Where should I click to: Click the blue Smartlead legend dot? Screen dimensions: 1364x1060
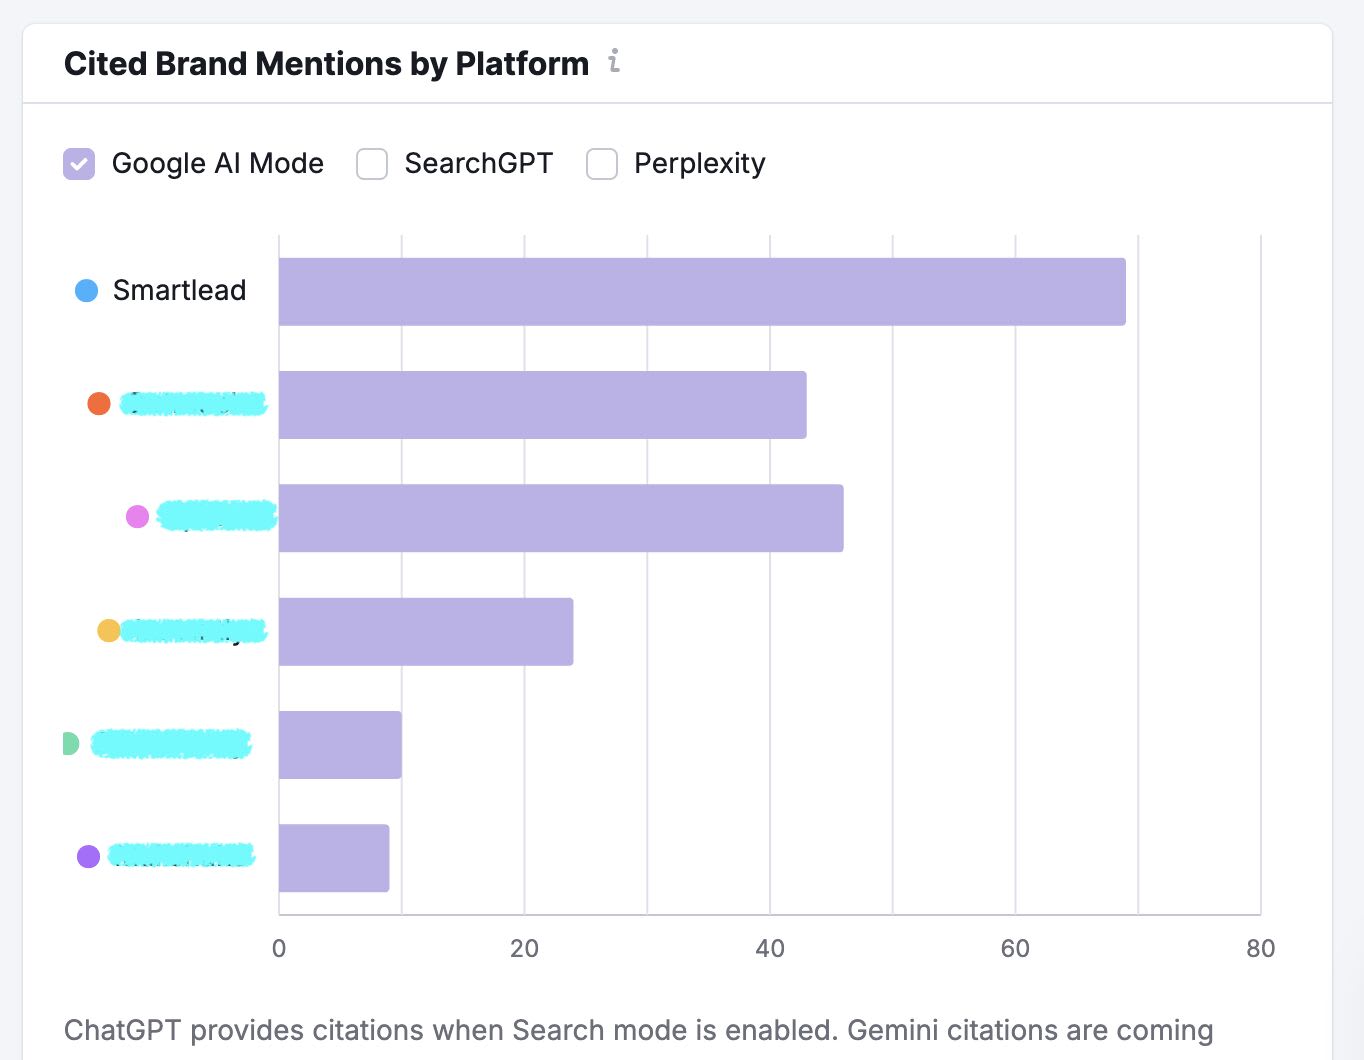pos(87,291)
